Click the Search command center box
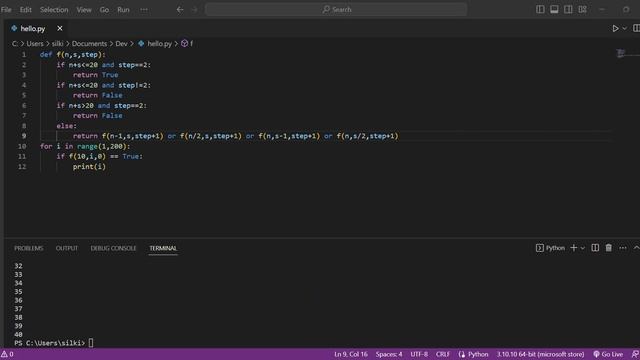This screenshot has width=640, height=360. [x=336, y=9]
